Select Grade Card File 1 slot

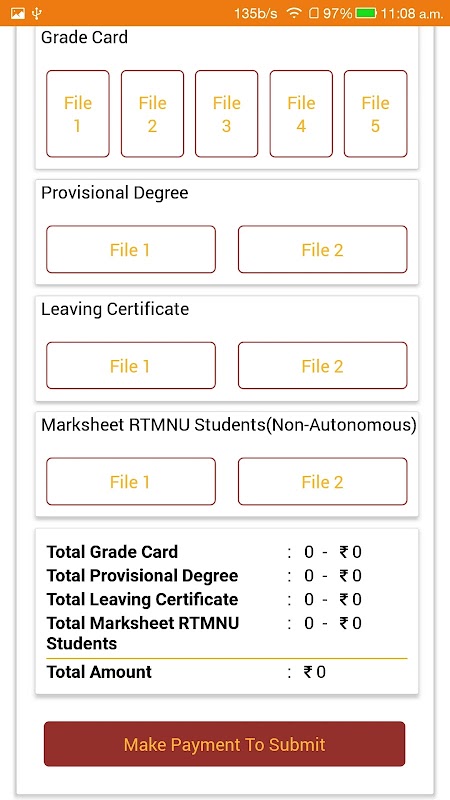[78, 114]
